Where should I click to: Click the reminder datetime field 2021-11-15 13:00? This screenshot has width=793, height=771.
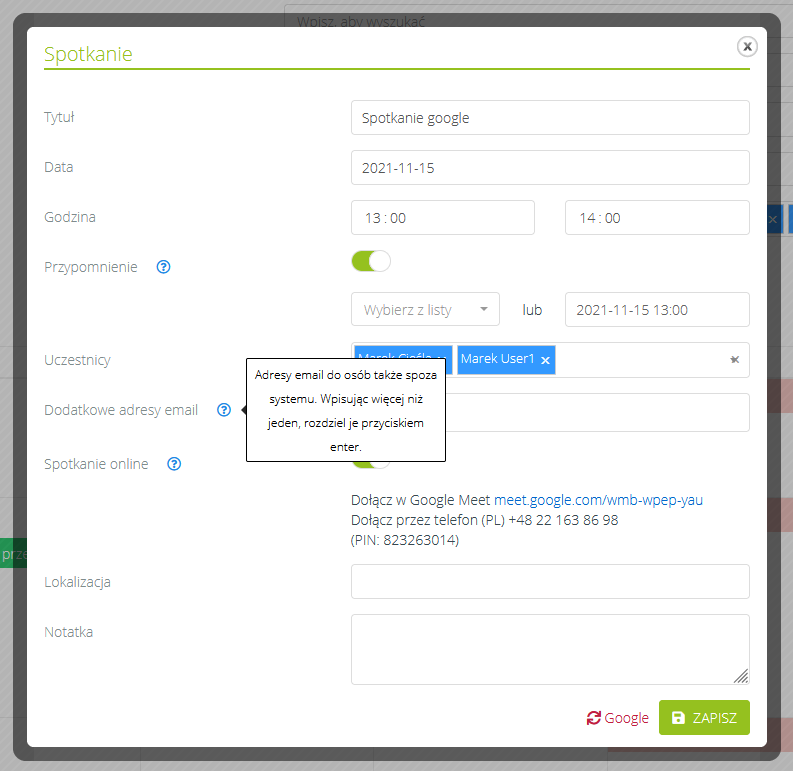click(x=656, y=310)
